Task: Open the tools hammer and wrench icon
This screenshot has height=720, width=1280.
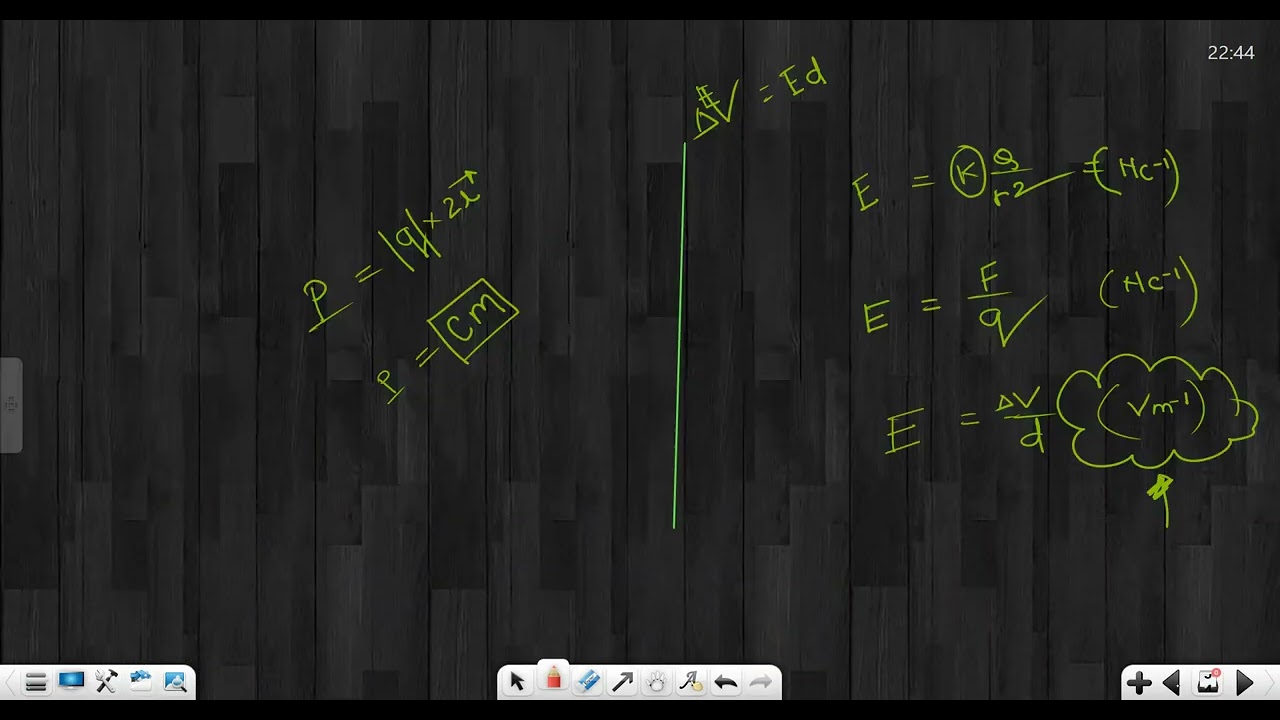Action: tap(106, 682)
